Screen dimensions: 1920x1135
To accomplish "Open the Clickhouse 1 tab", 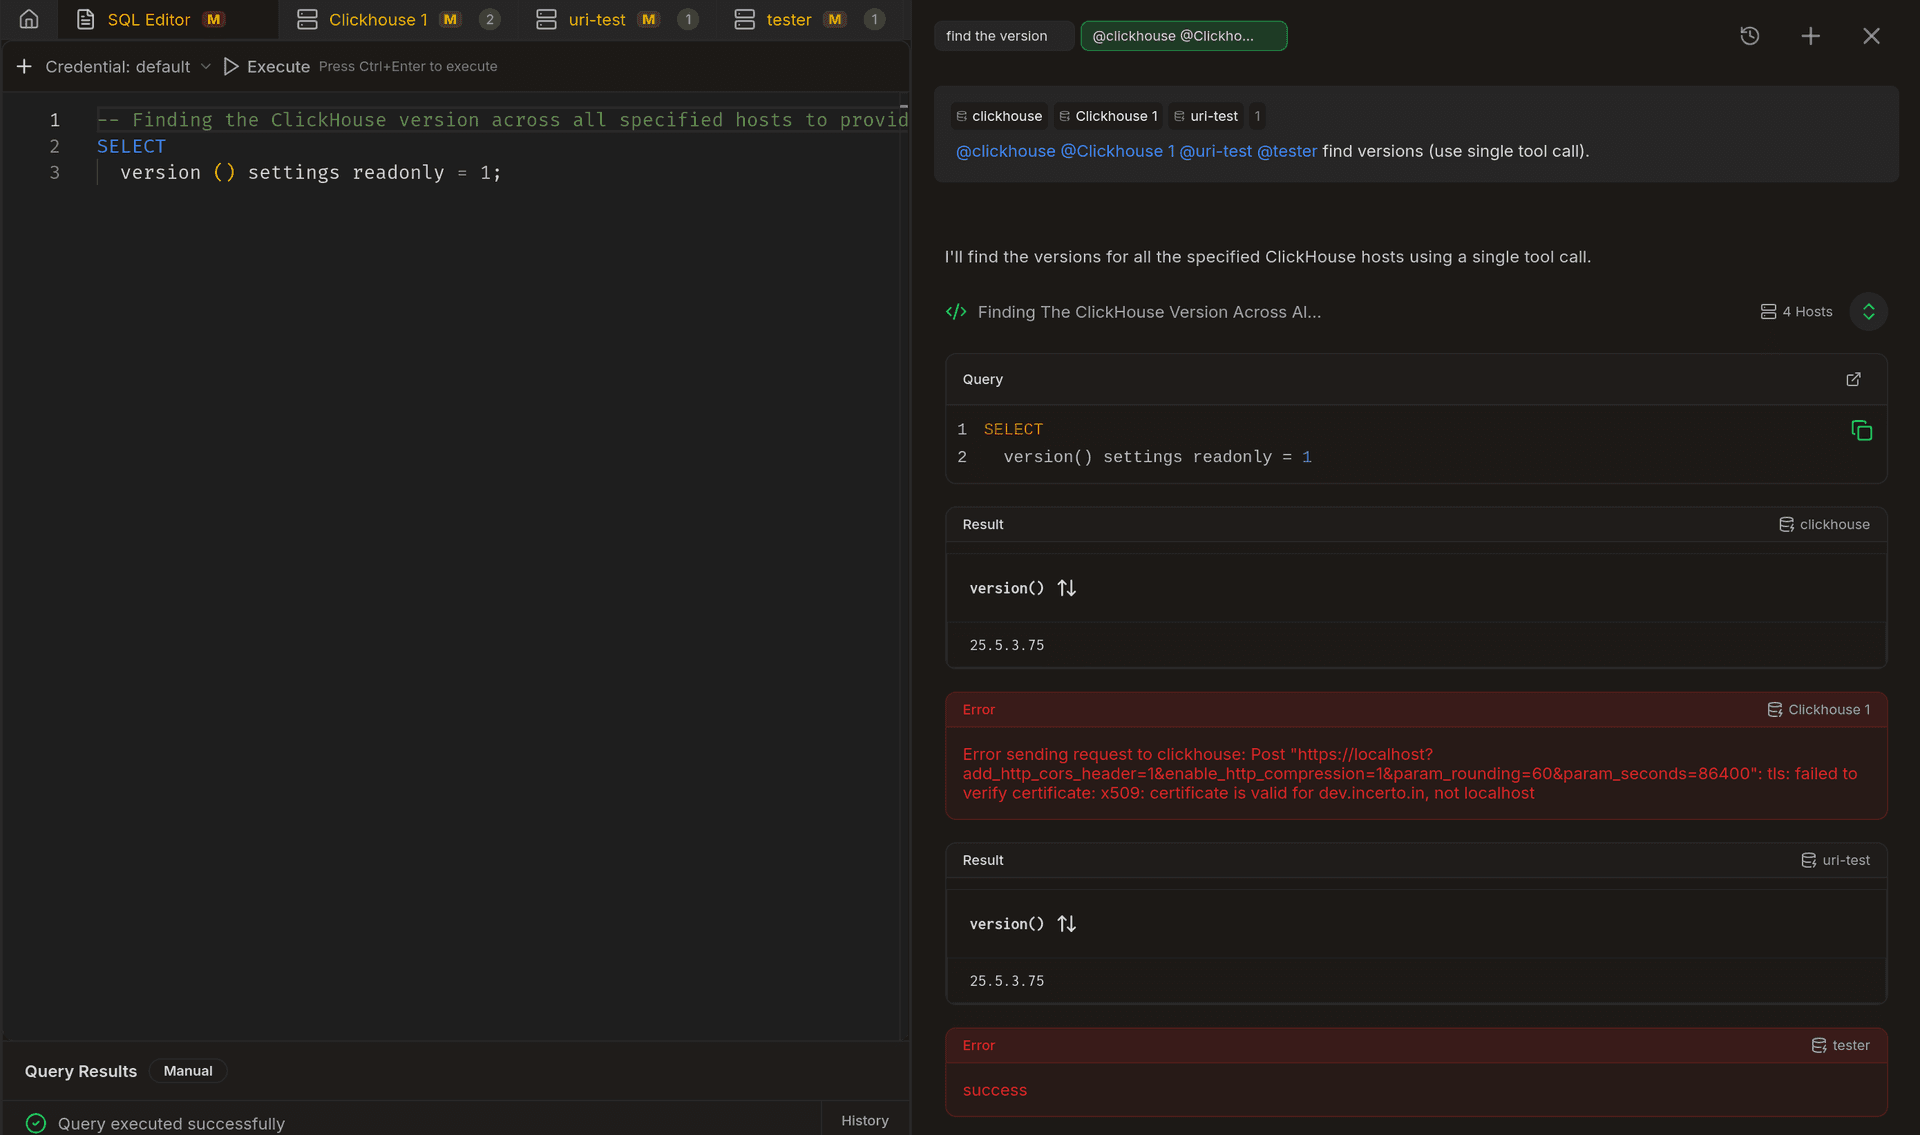I will pyautogui.click(x=397, y=19).
